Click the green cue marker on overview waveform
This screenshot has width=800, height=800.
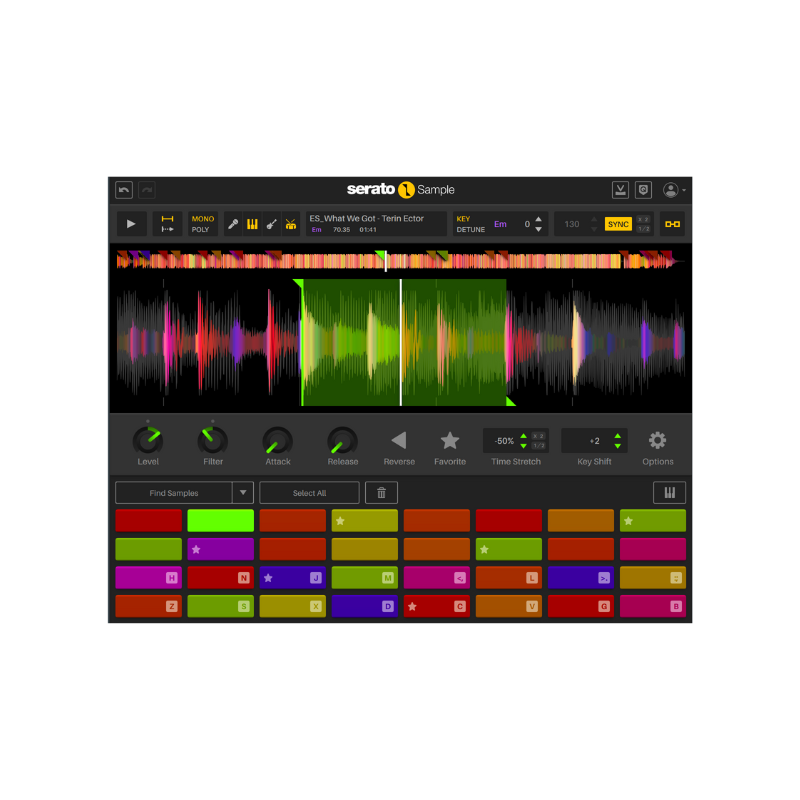(x=381, y=254)
